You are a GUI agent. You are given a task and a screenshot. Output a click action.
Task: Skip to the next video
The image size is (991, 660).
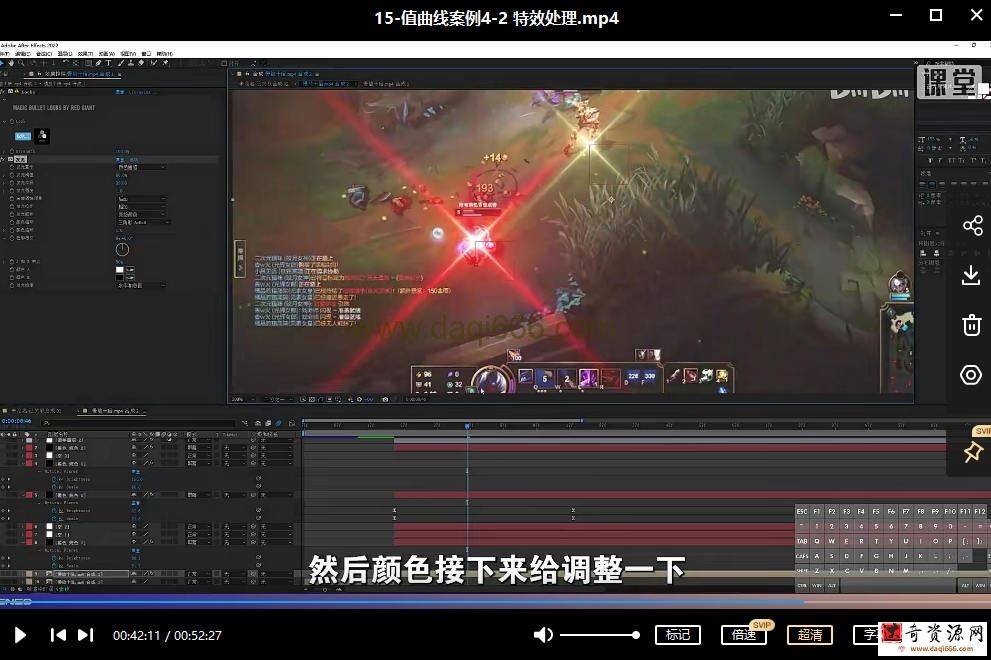86,635
